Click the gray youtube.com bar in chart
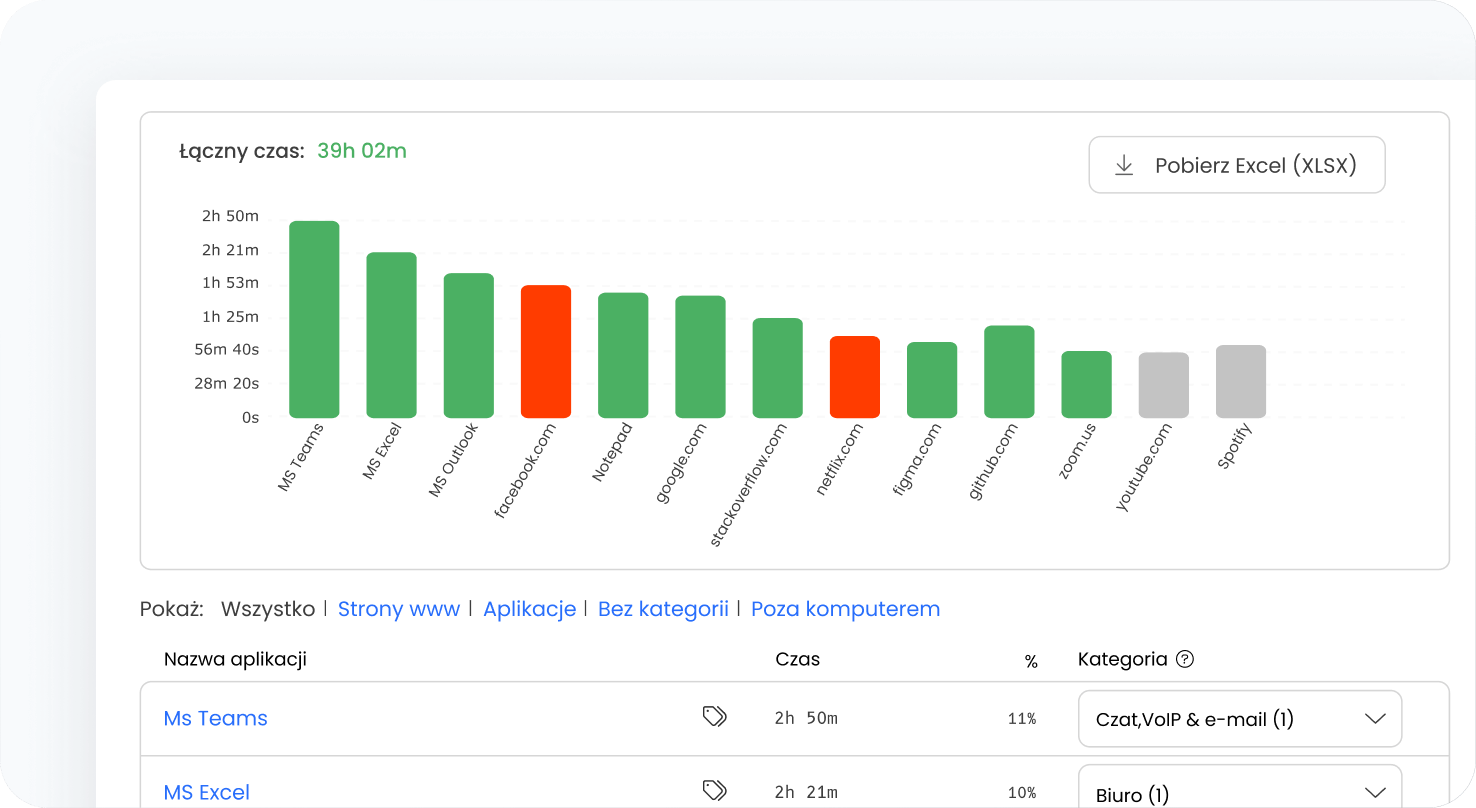Viewport: 1476px width, 808px height. [1163, 385]
